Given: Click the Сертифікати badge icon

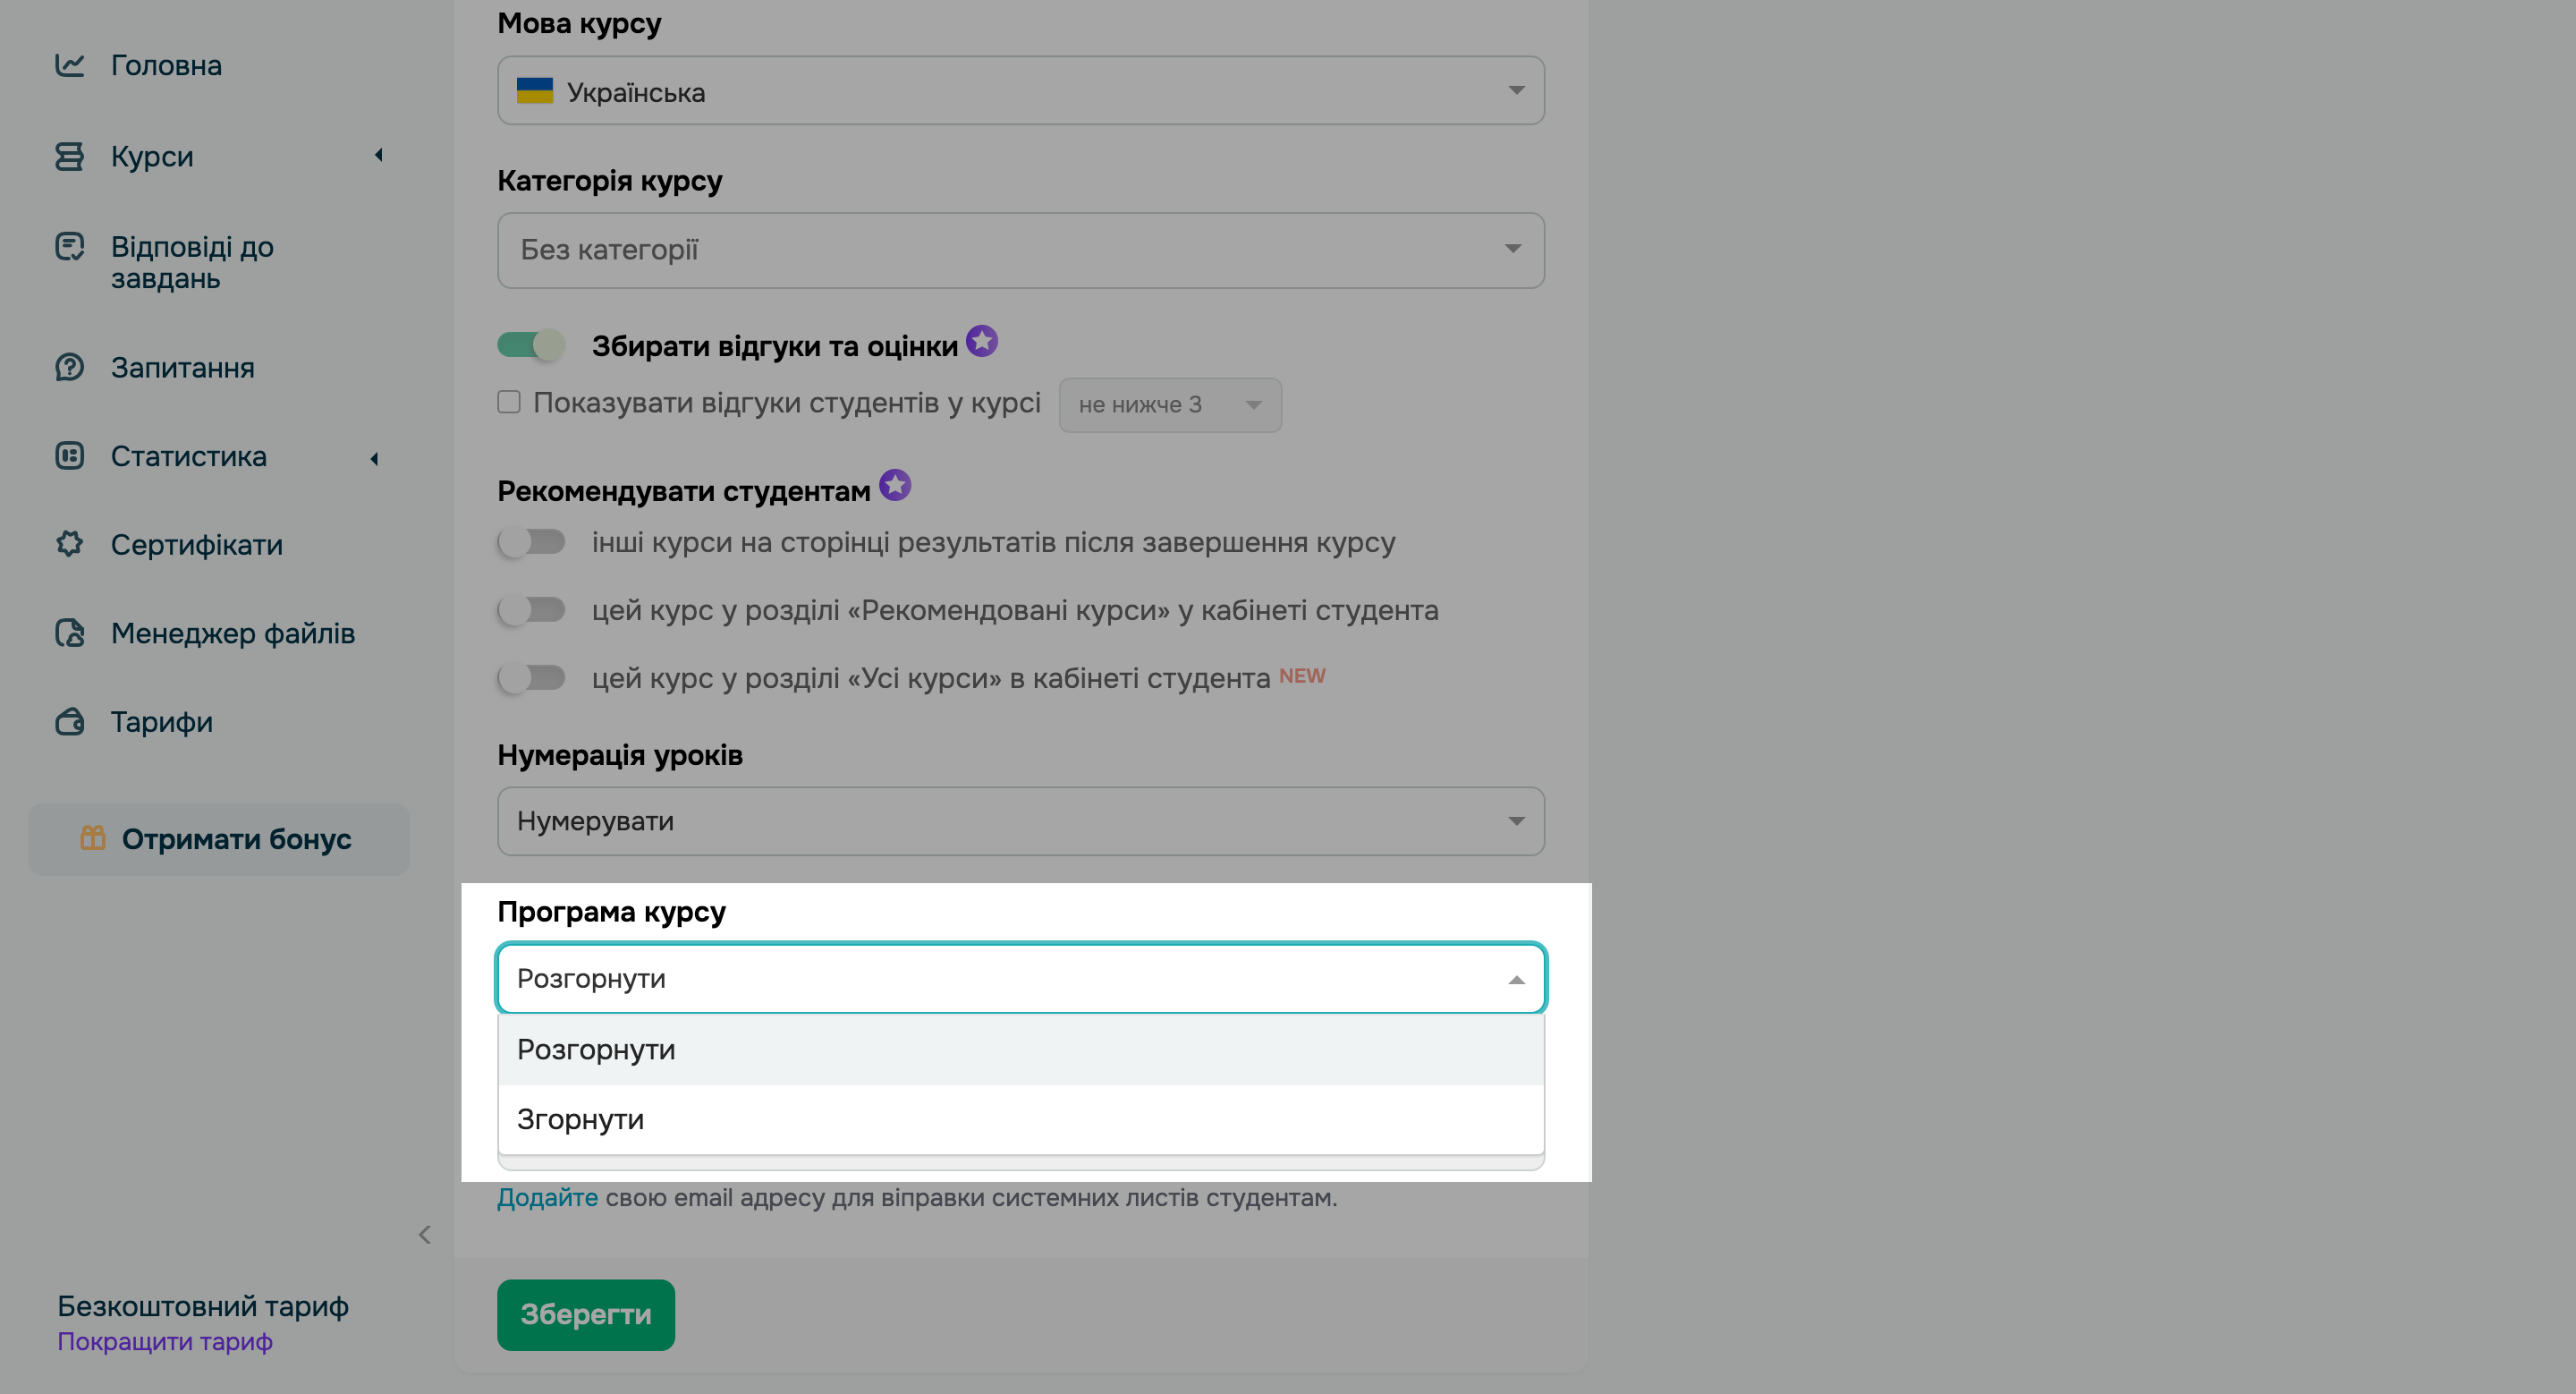Looking at the screenshot, I should [69, 544].
